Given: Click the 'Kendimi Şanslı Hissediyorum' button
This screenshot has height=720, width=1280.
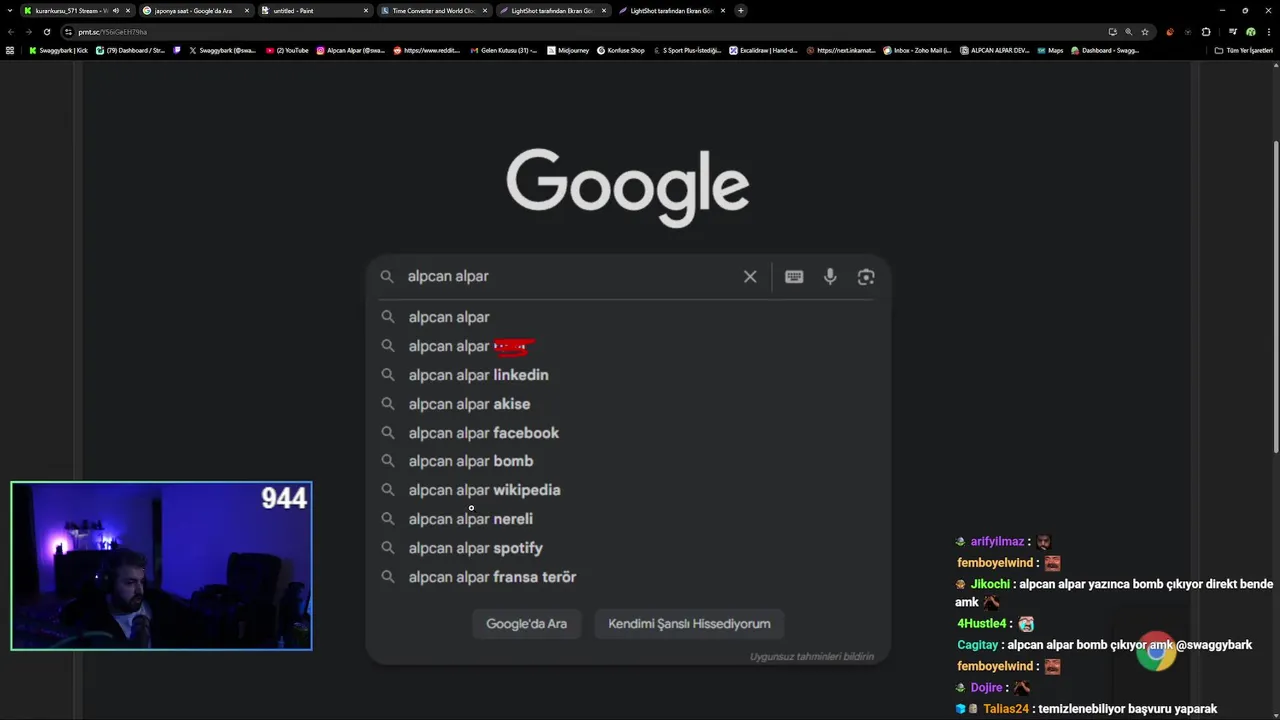Looking at the screenshot, I should coord(689,624).
